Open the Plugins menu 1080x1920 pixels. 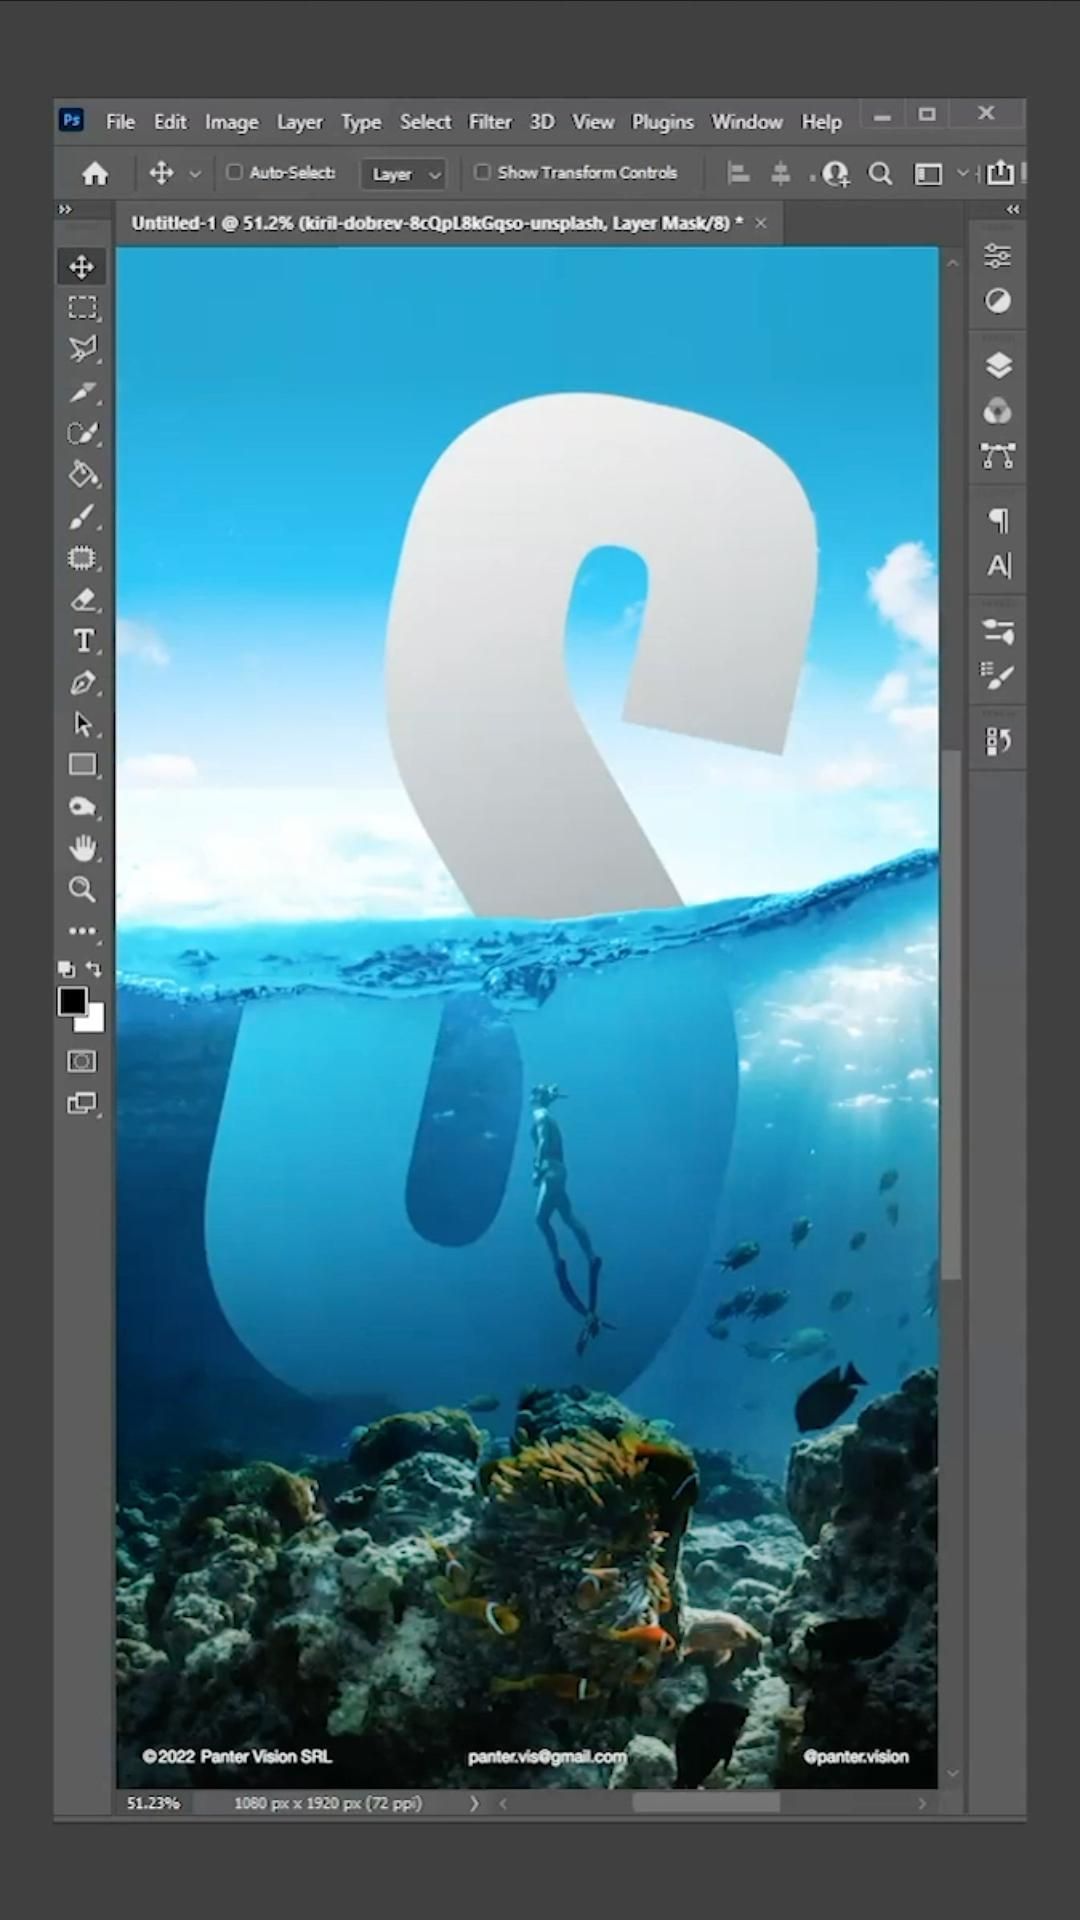click(x=662, y=122)
